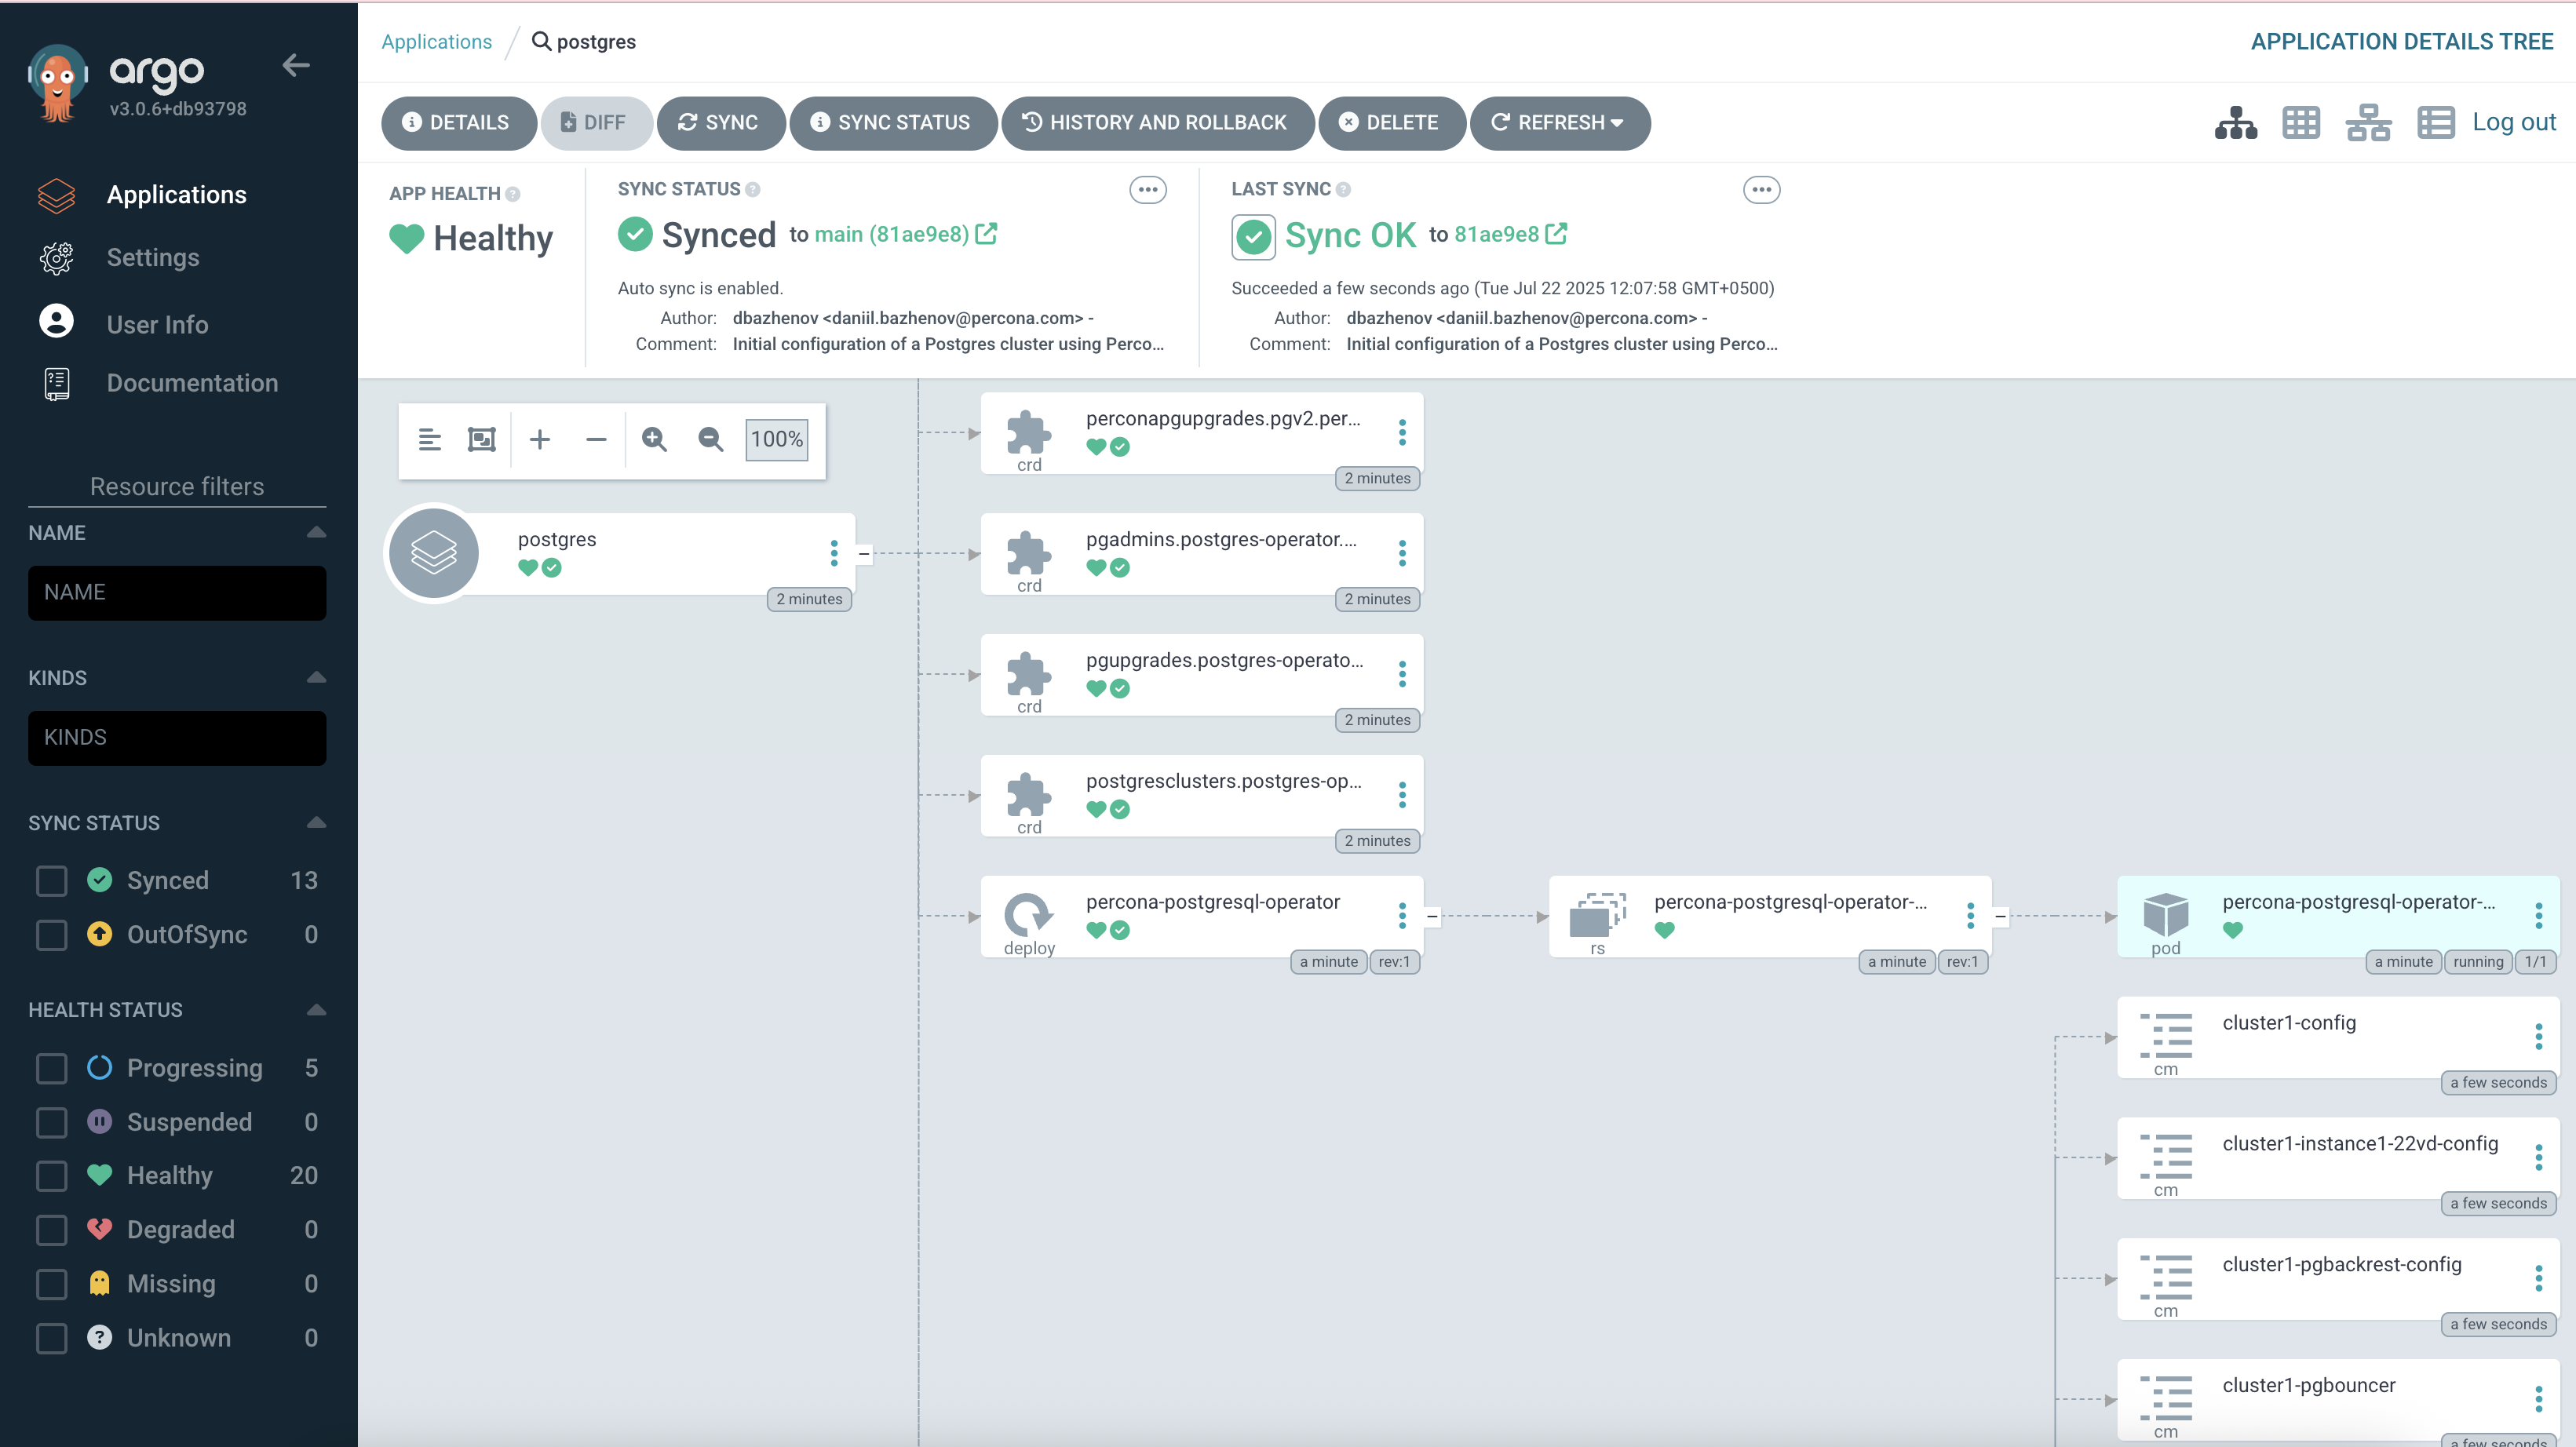Click the fit-to-screen graph icon
The image size is (2576, 1447).
click(482, 439)
